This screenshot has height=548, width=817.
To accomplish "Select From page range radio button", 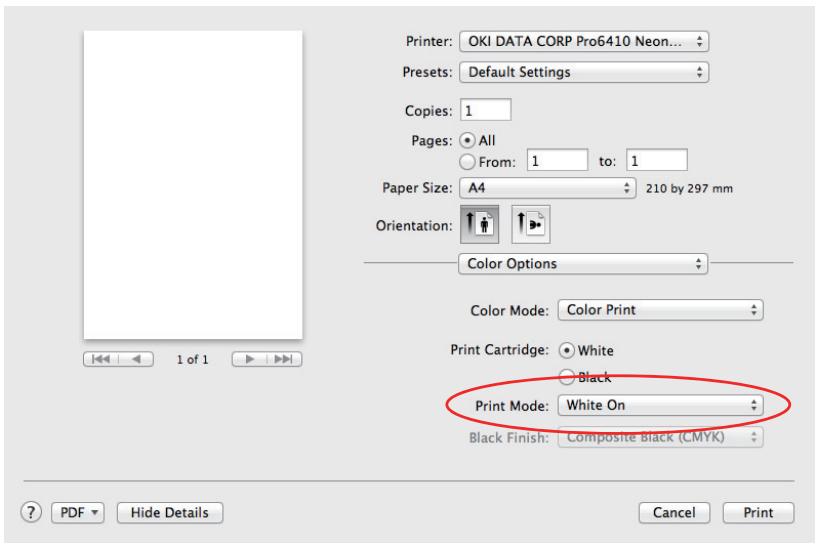I will tap(467, 162).
